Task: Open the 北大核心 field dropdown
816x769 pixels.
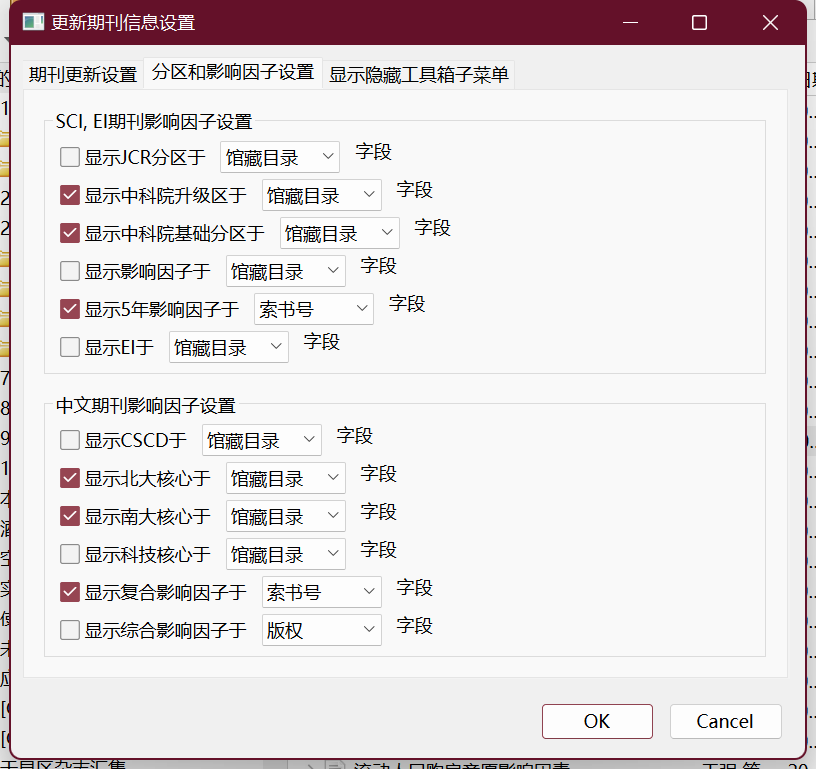Action: [286, 478]
